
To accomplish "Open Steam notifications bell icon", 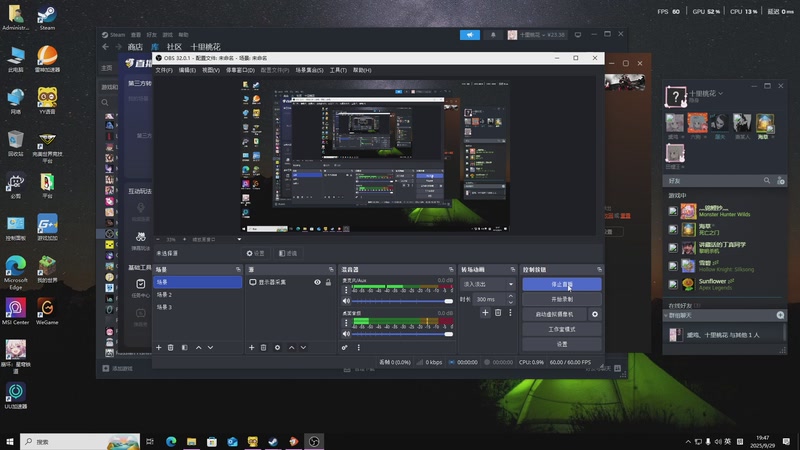I will (493, 35).
